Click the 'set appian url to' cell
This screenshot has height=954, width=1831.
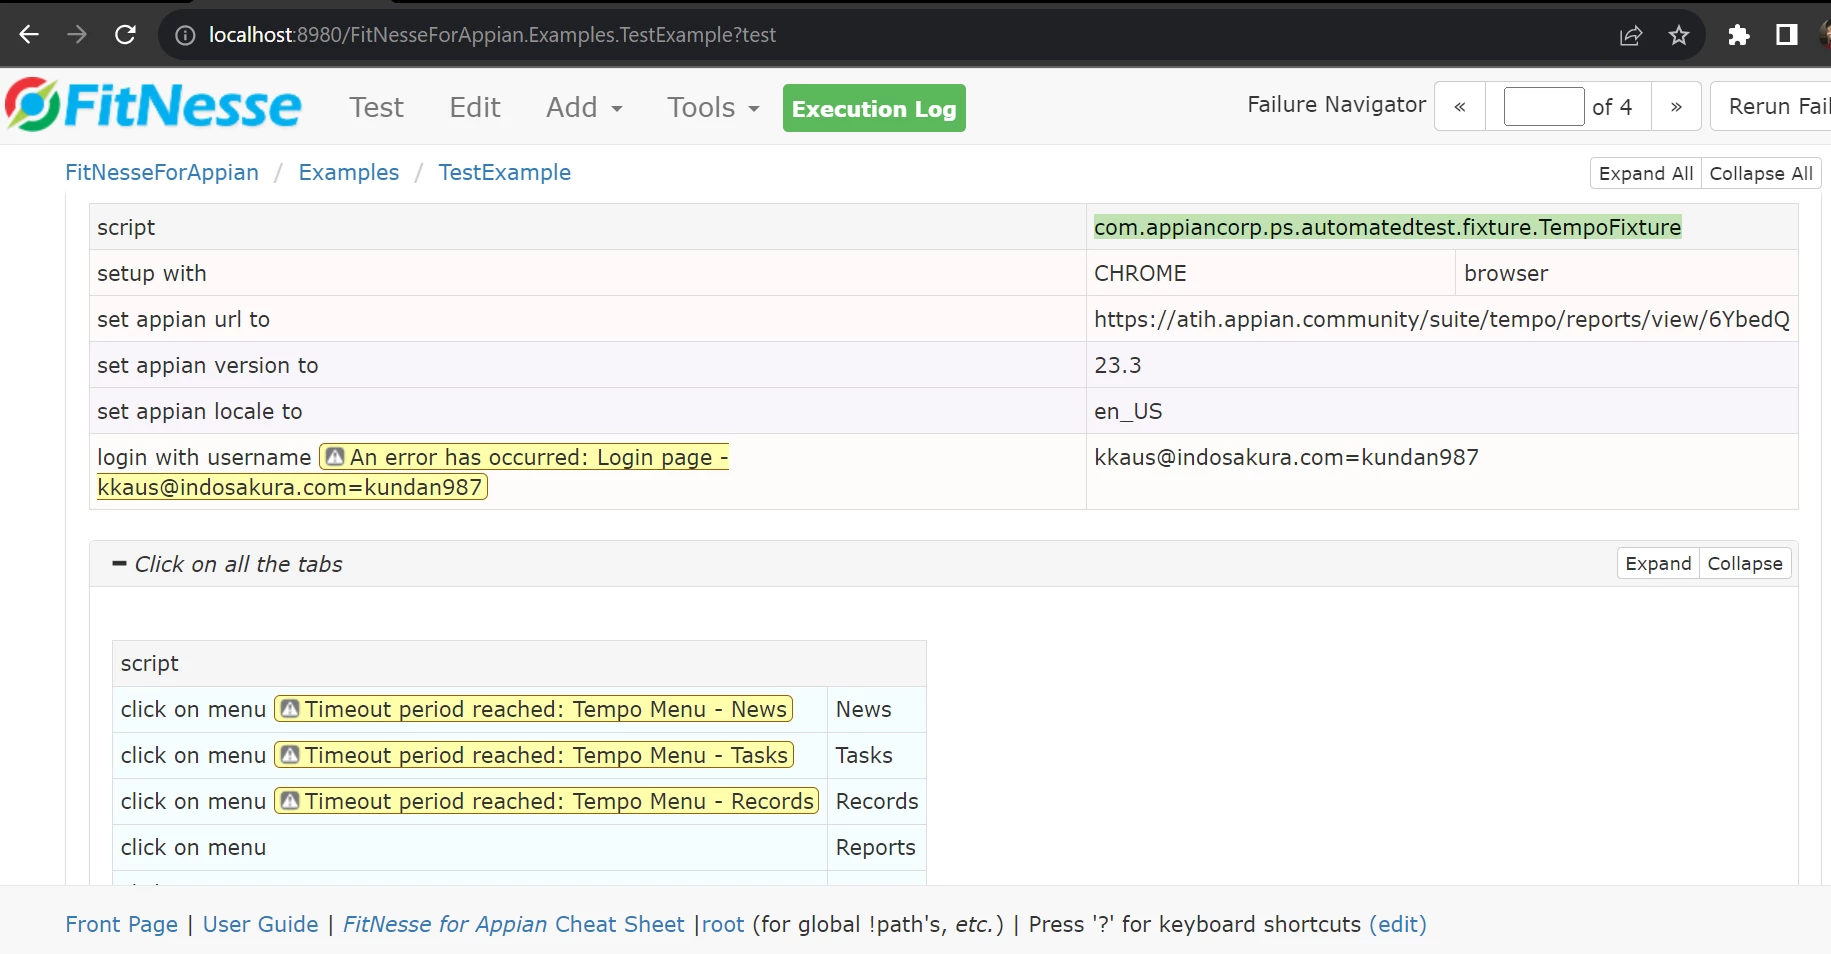pos(588,319)
